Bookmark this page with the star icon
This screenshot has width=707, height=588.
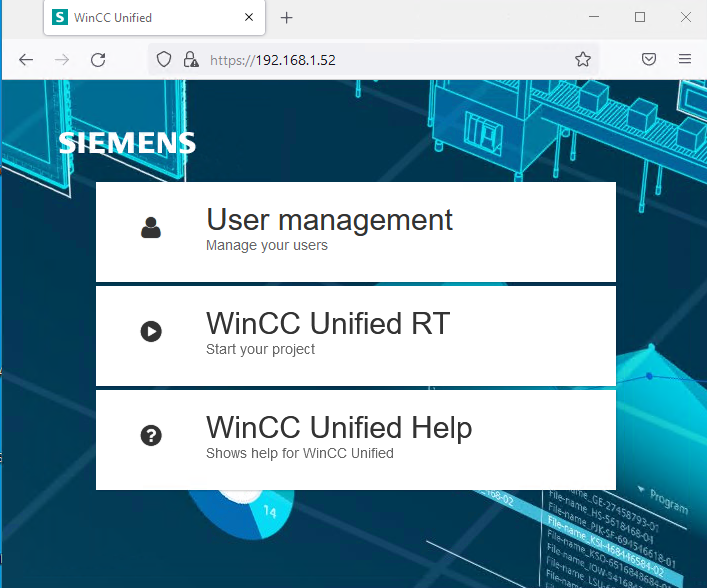point(583,60)
